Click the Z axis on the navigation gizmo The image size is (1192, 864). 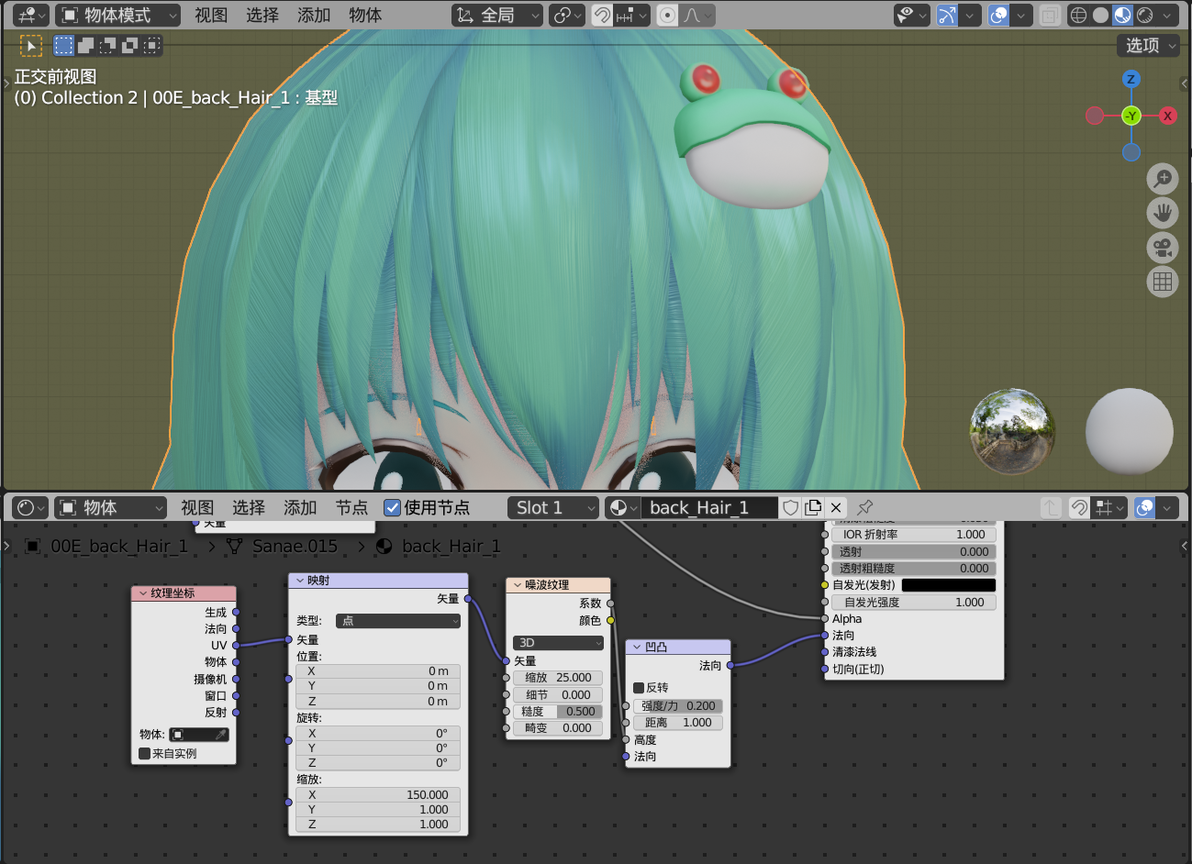1131,79
